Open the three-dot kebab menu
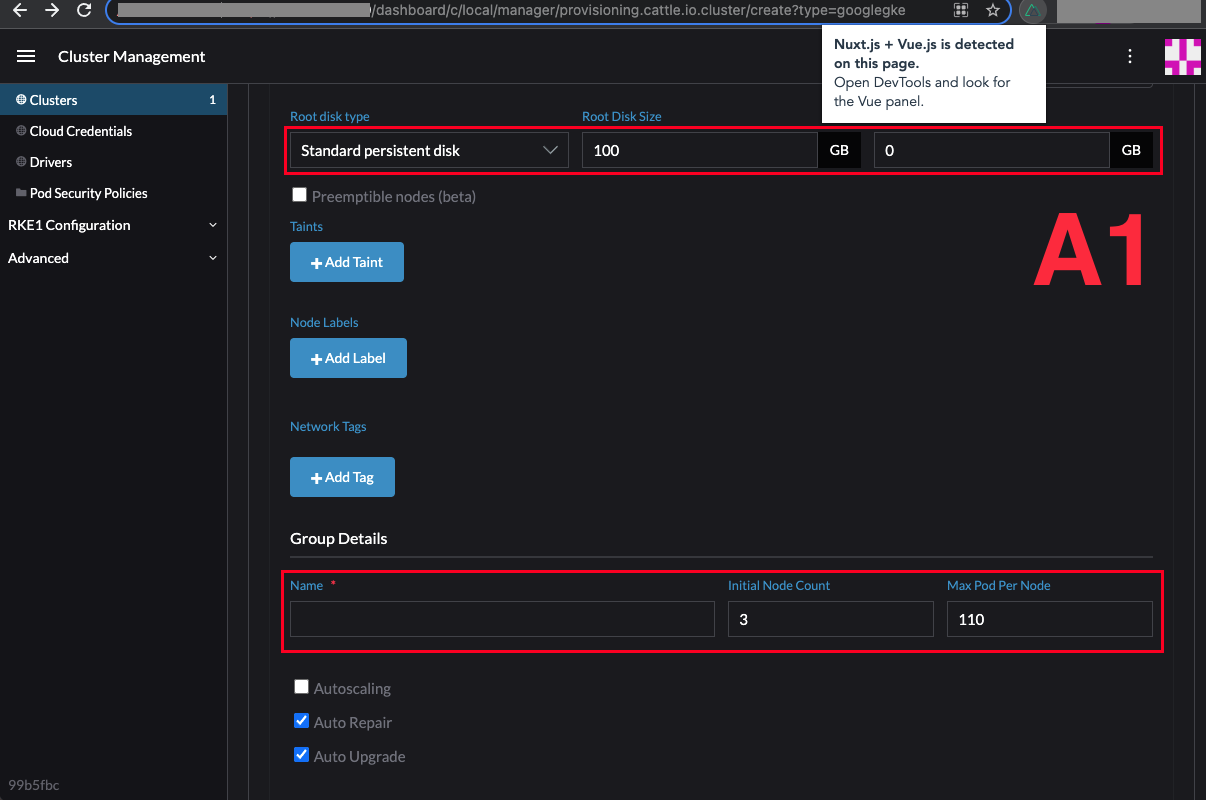The width and height of the screenshot is (1206, 800). pos(1130,57)
